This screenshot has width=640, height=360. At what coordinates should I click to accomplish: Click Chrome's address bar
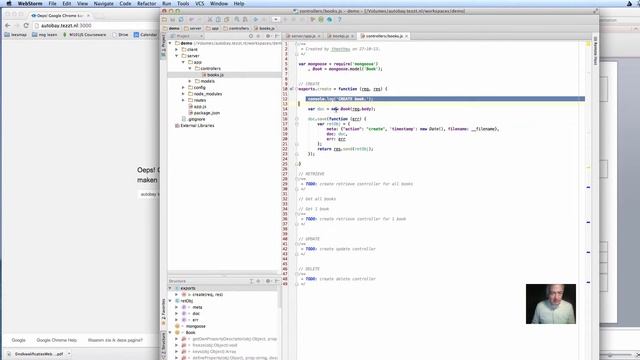click(x=96, y=25)
